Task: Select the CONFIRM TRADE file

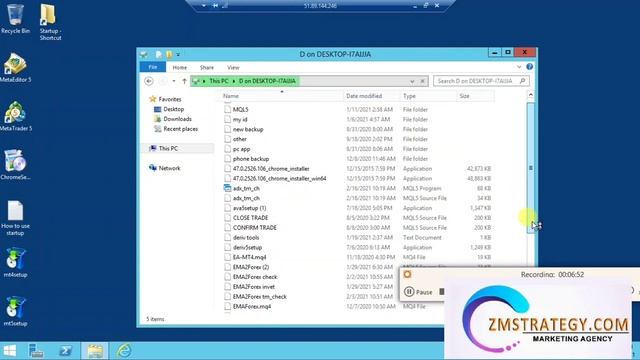Action: 254,227
